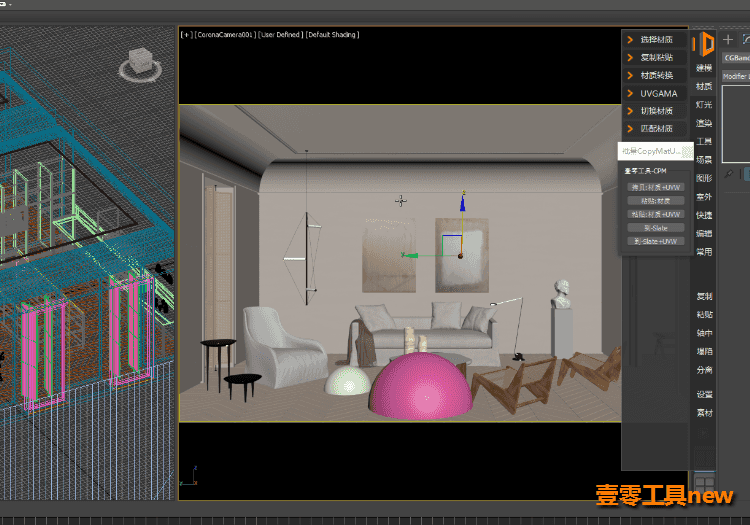Viewport: 750px width, 525px height.
Task: Switch to the 渲染 tab
Action: point(704,123)
